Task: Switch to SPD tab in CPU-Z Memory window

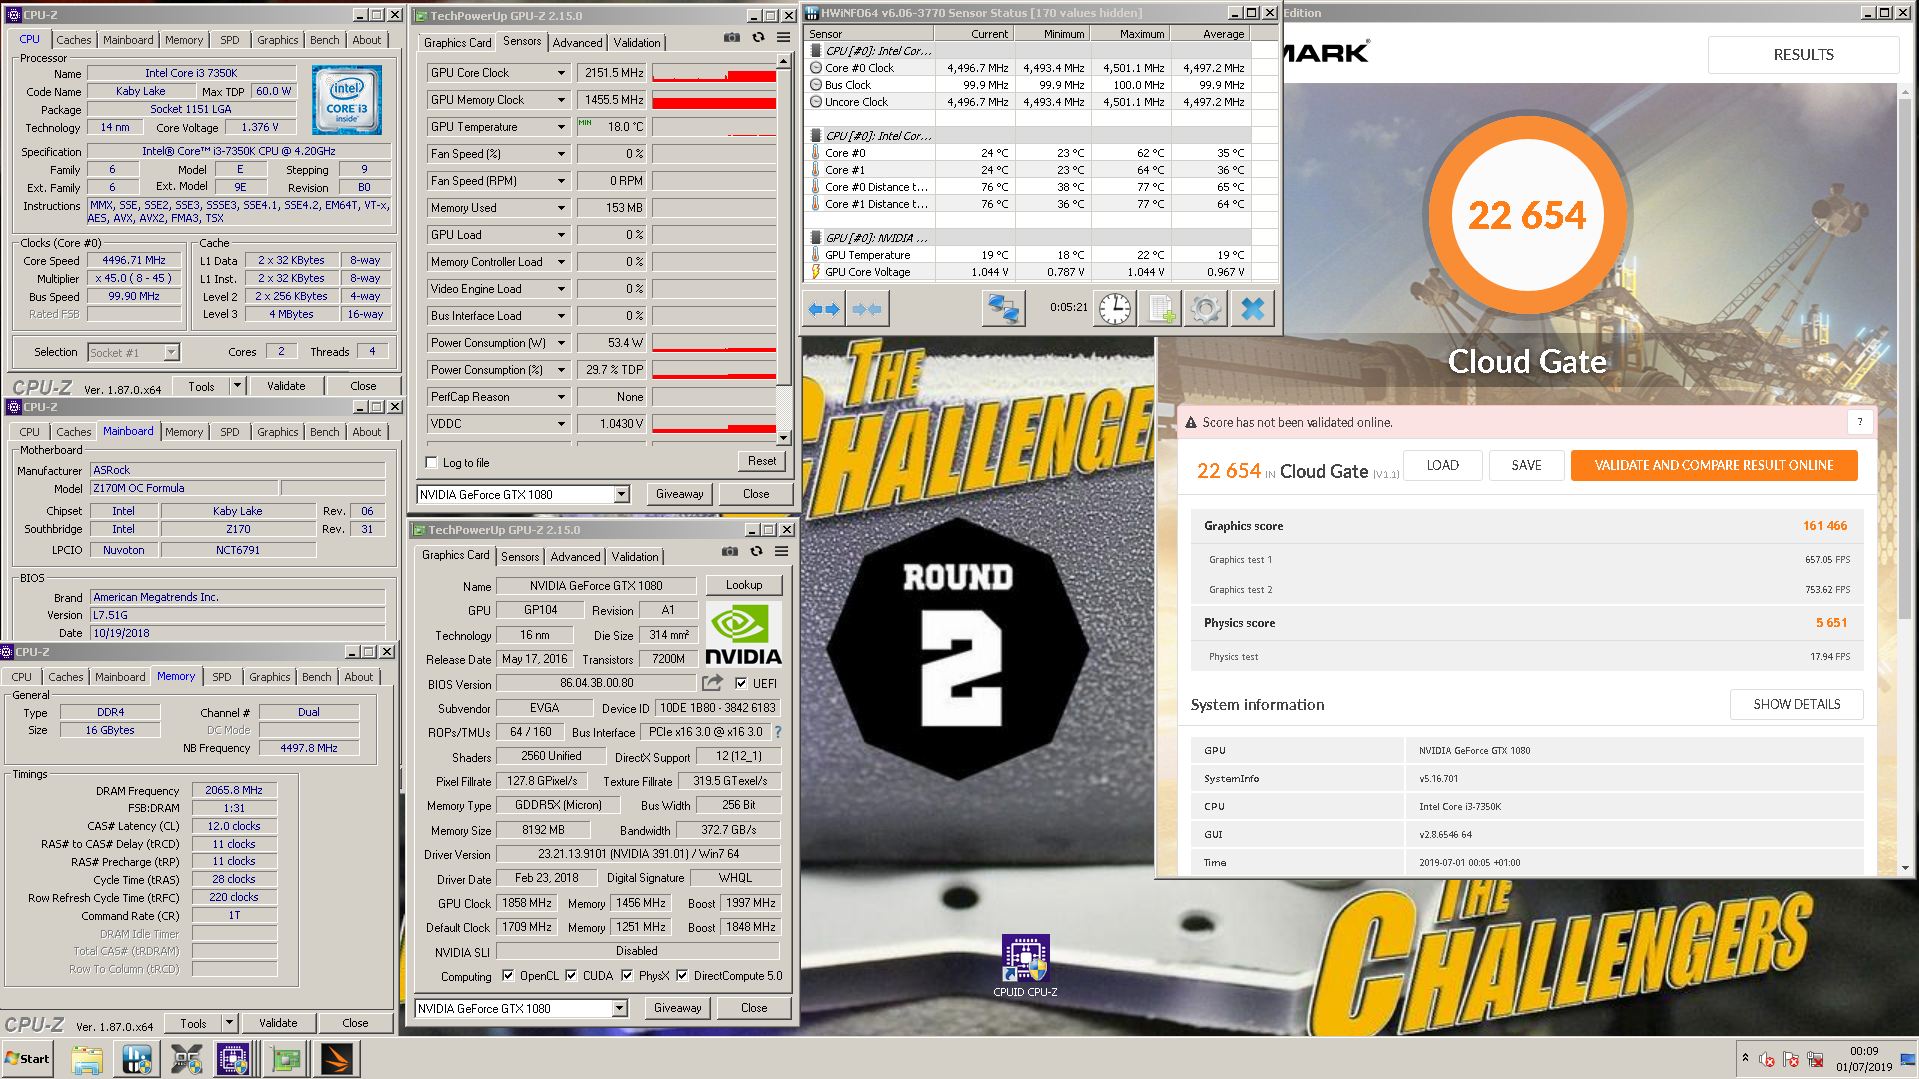Action: tap(222, 677)
